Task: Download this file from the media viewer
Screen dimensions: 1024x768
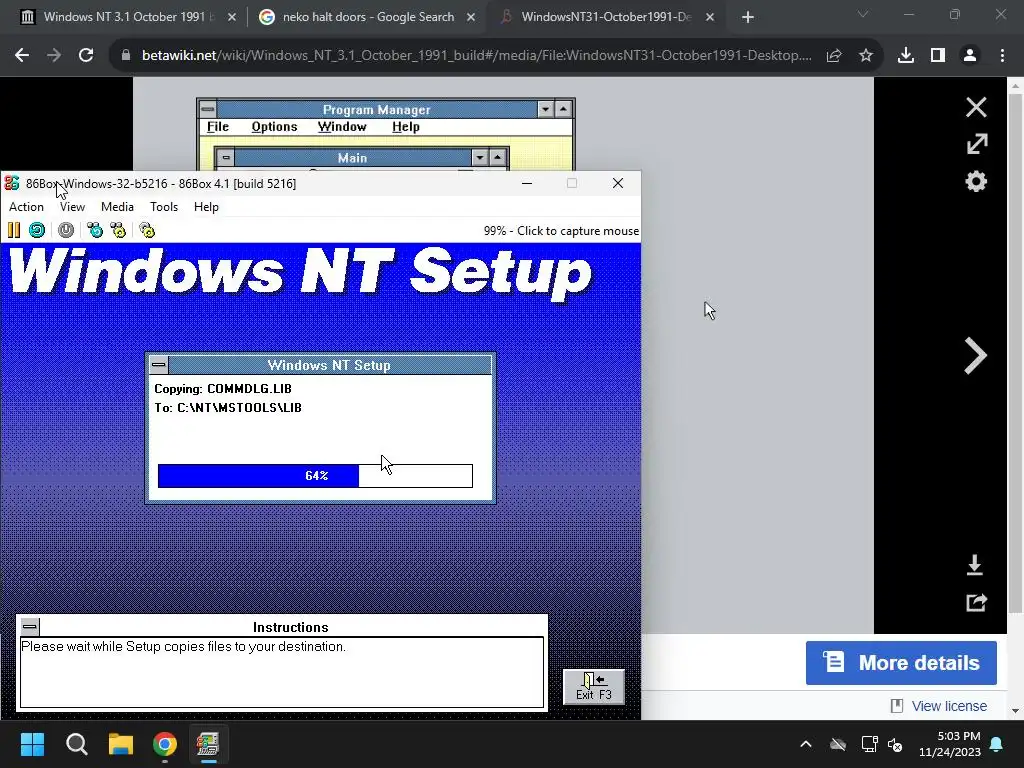Action: tap(975, 565)
